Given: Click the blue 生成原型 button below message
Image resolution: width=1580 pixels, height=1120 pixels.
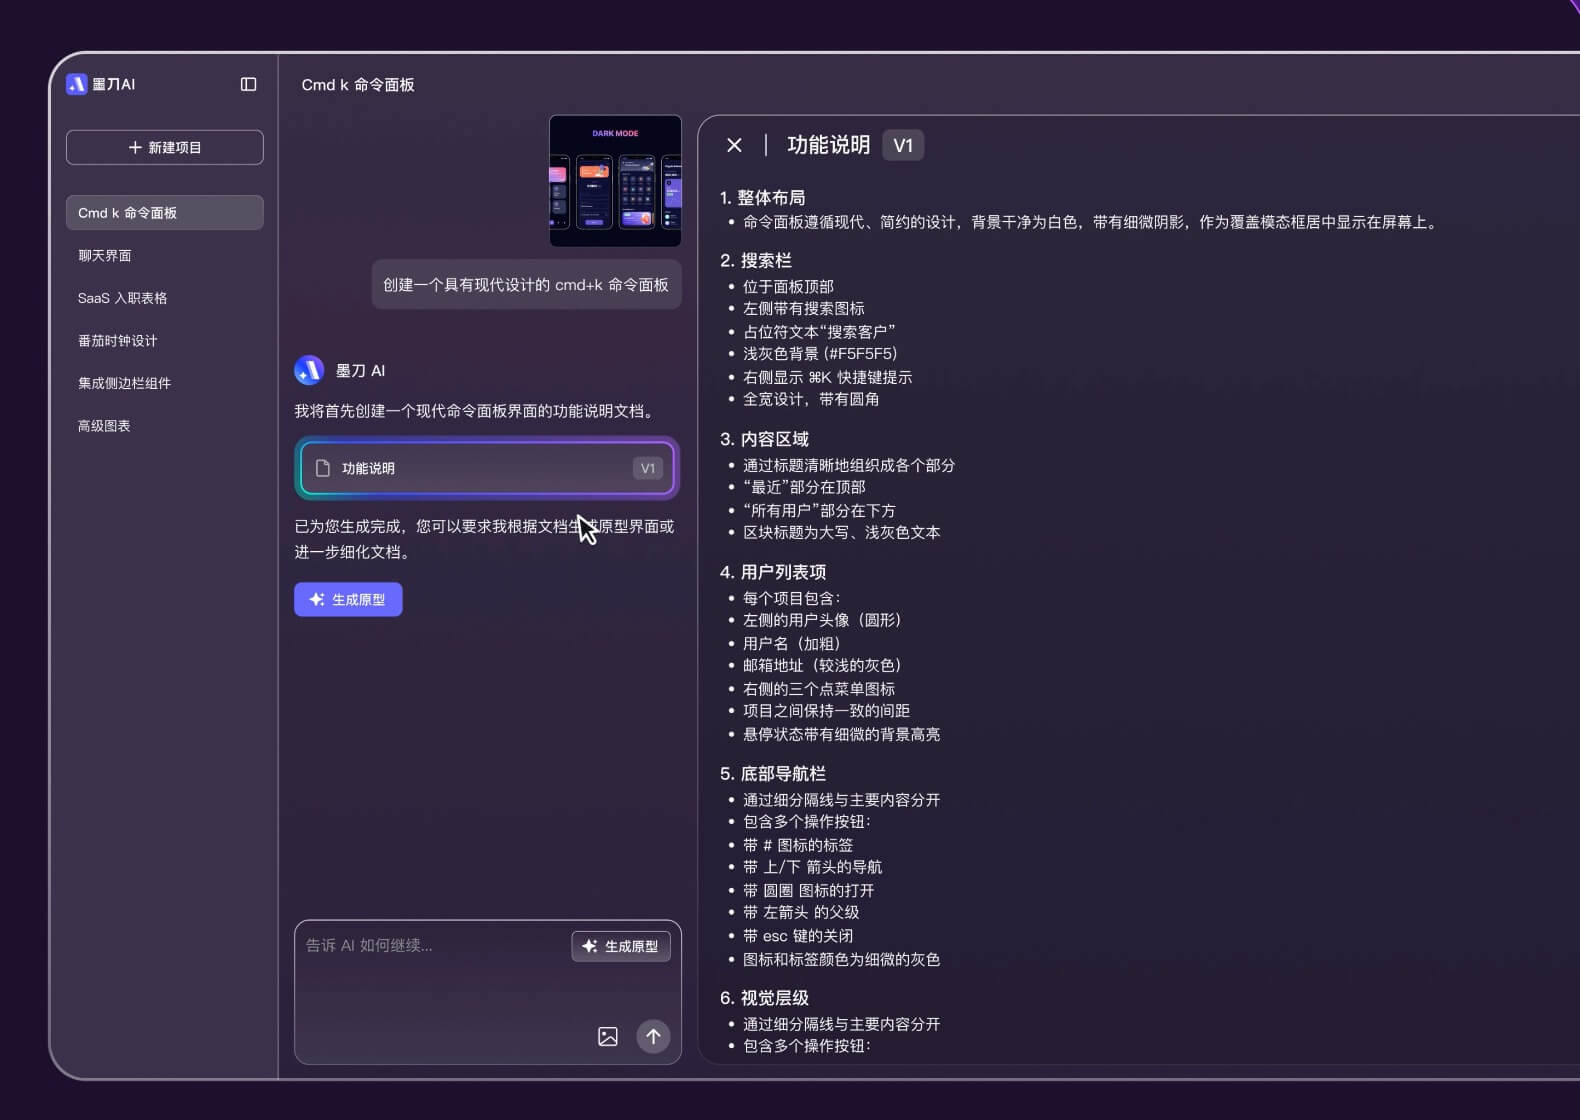Looking at the screenshot, I should [348, 600].
